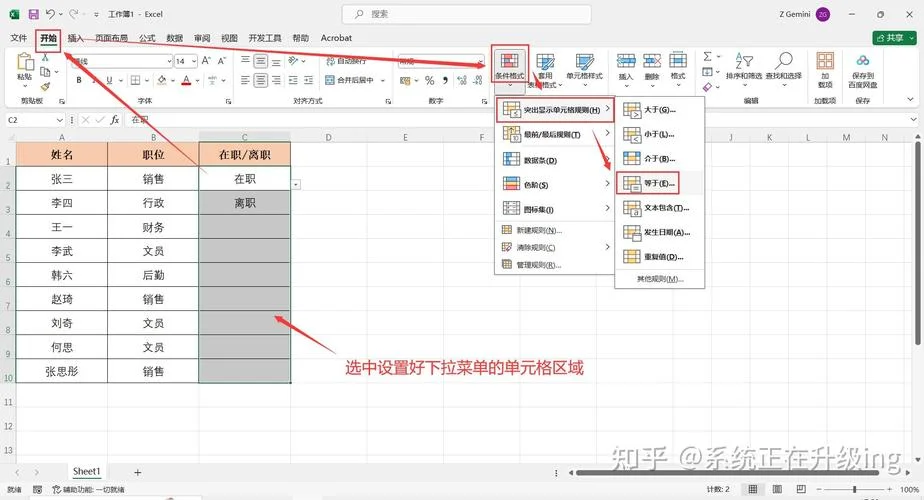Open the cell C2 data validation dropdown arrow
Screen dimensions: 924x500
296,185
